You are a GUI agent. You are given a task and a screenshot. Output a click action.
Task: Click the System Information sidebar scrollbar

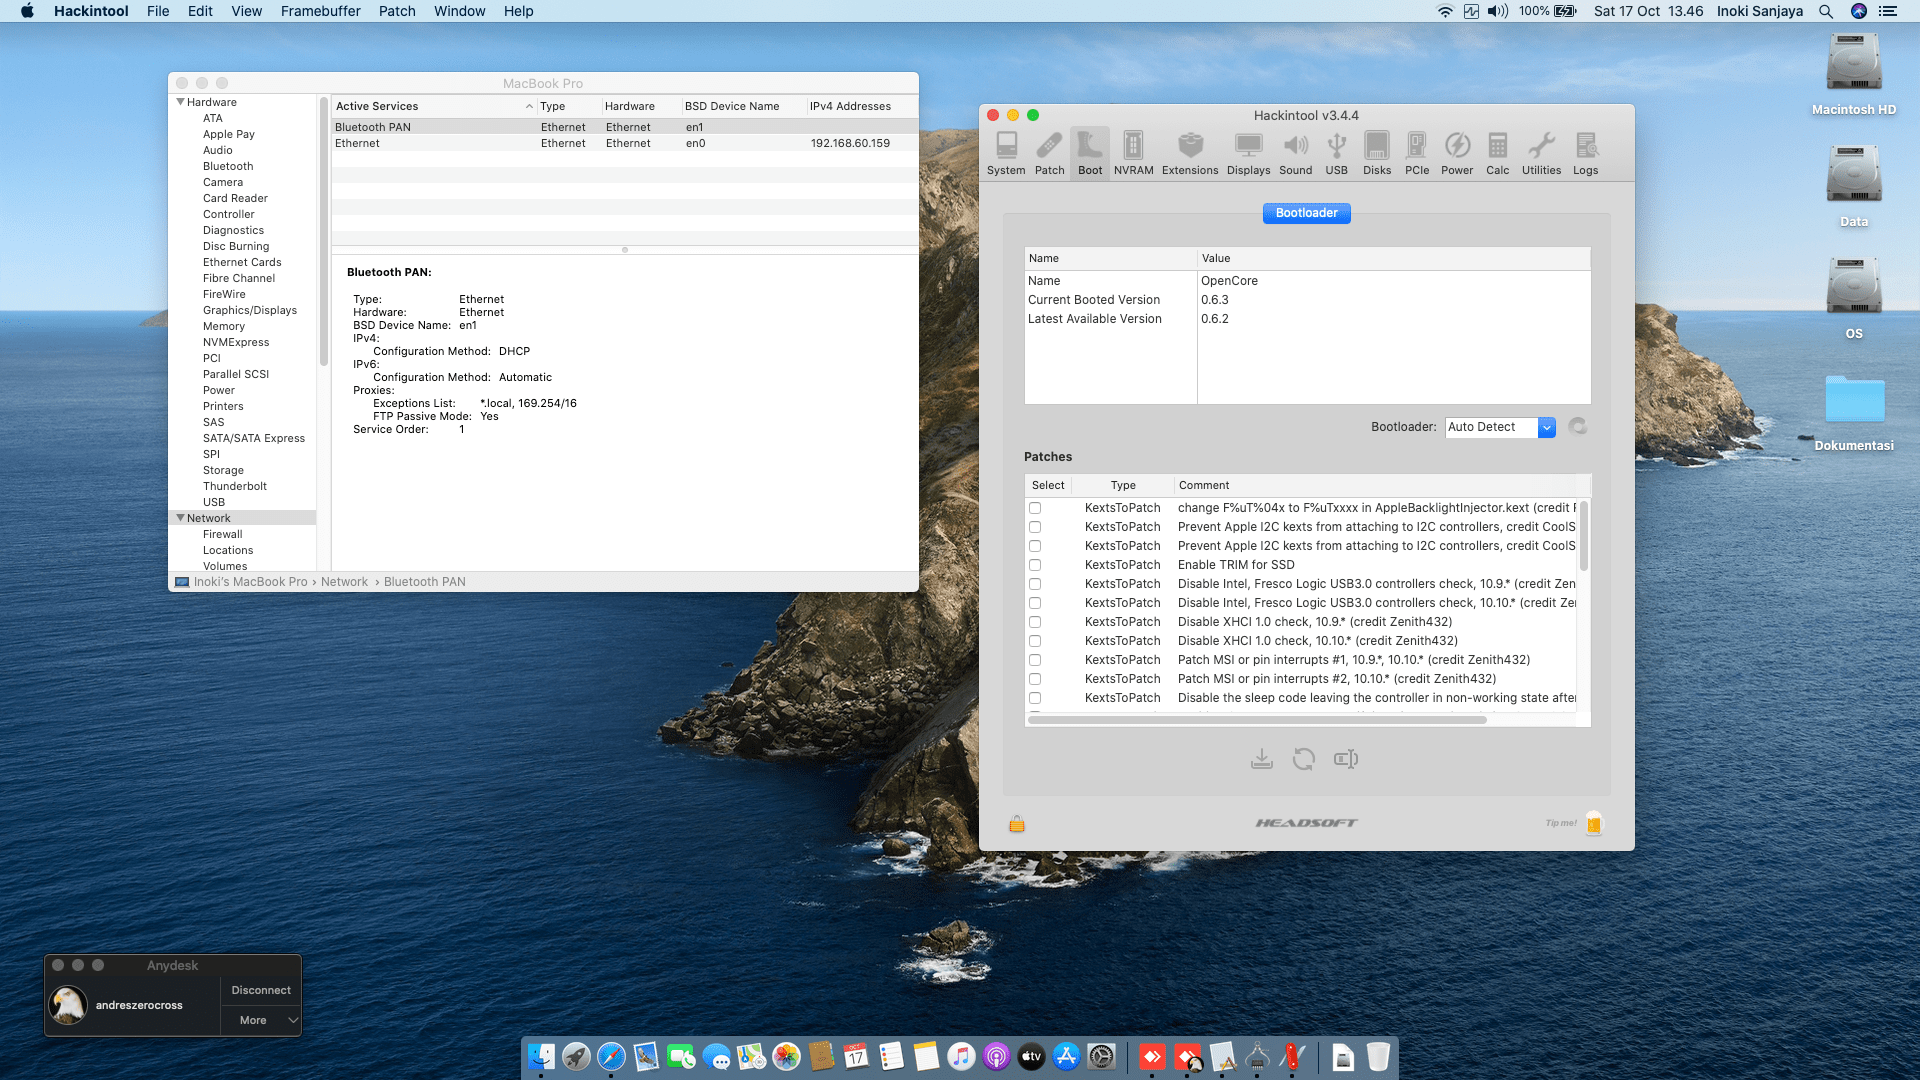coord(324,231)
